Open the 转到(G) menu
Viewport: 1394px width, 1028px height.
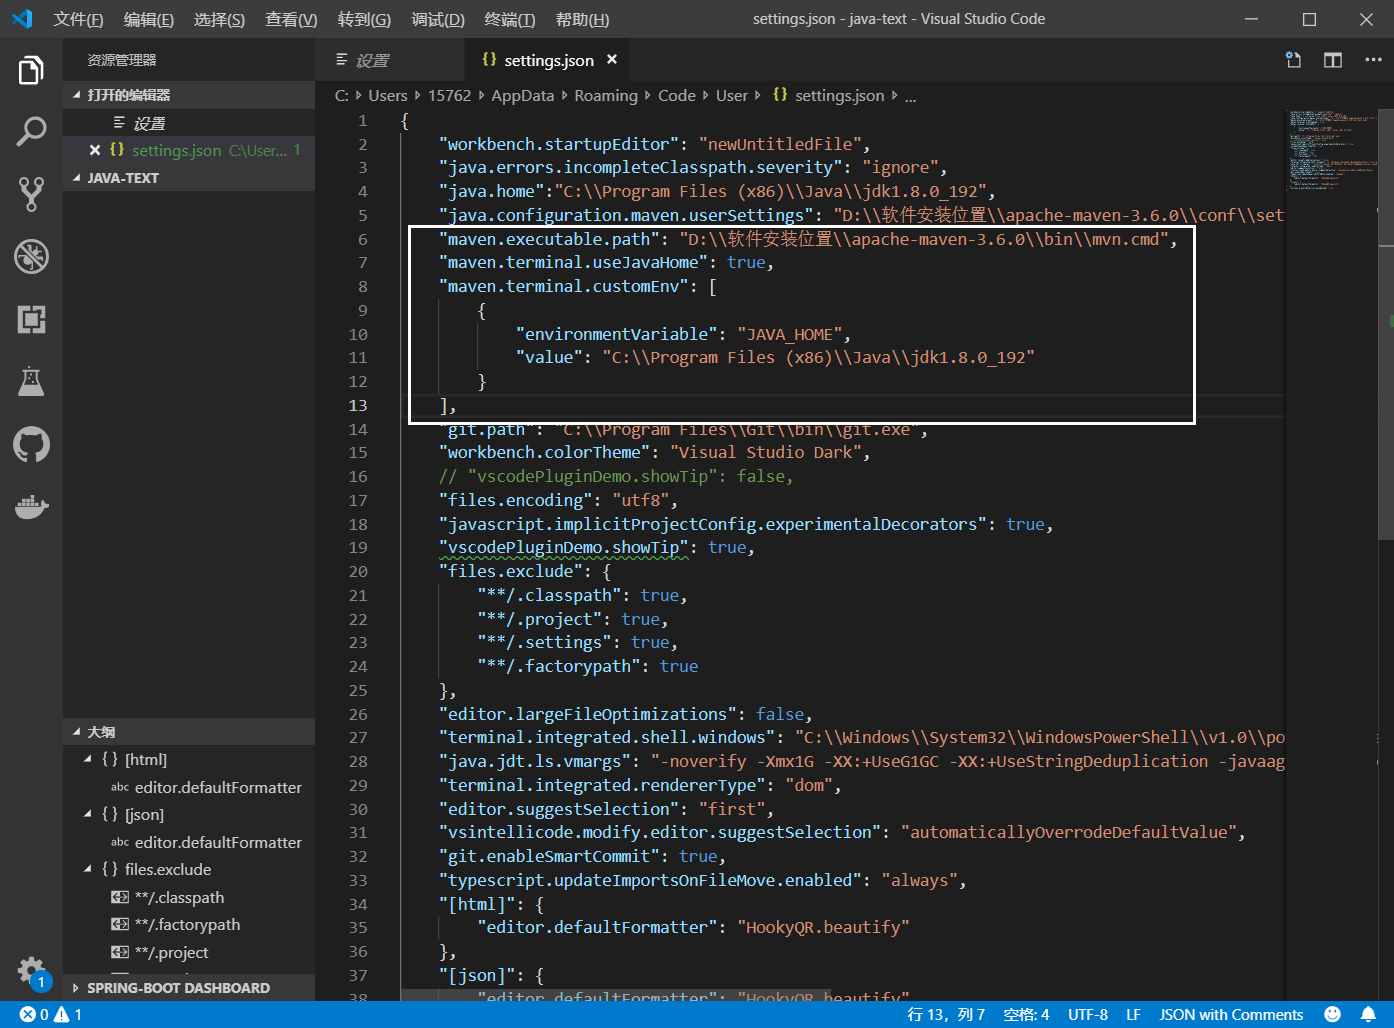(364, 19)
